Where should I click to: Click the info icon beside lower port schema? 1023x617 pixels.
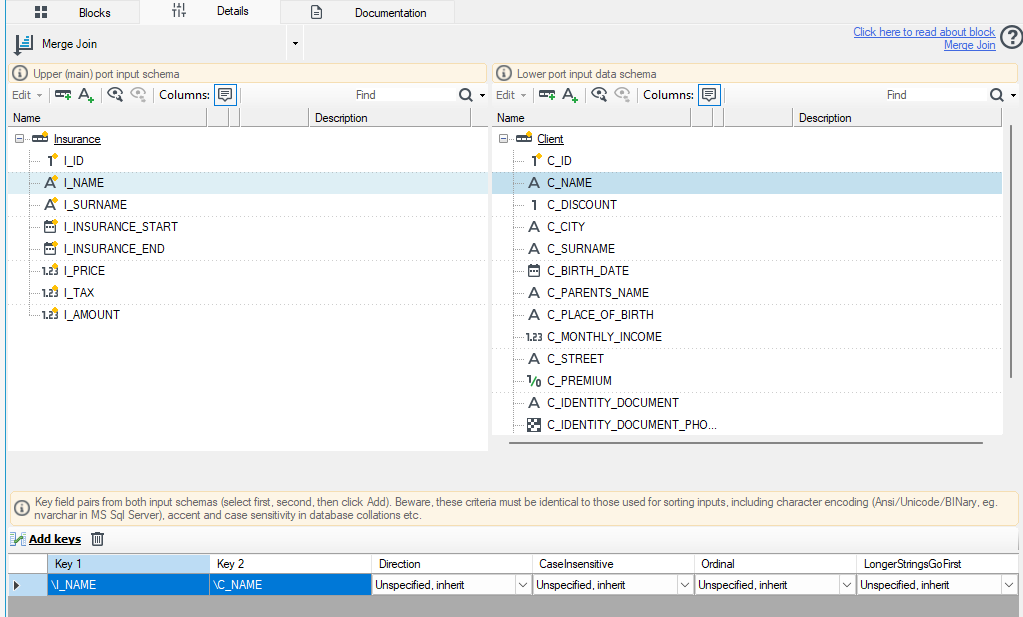click(x=504, y=73)
